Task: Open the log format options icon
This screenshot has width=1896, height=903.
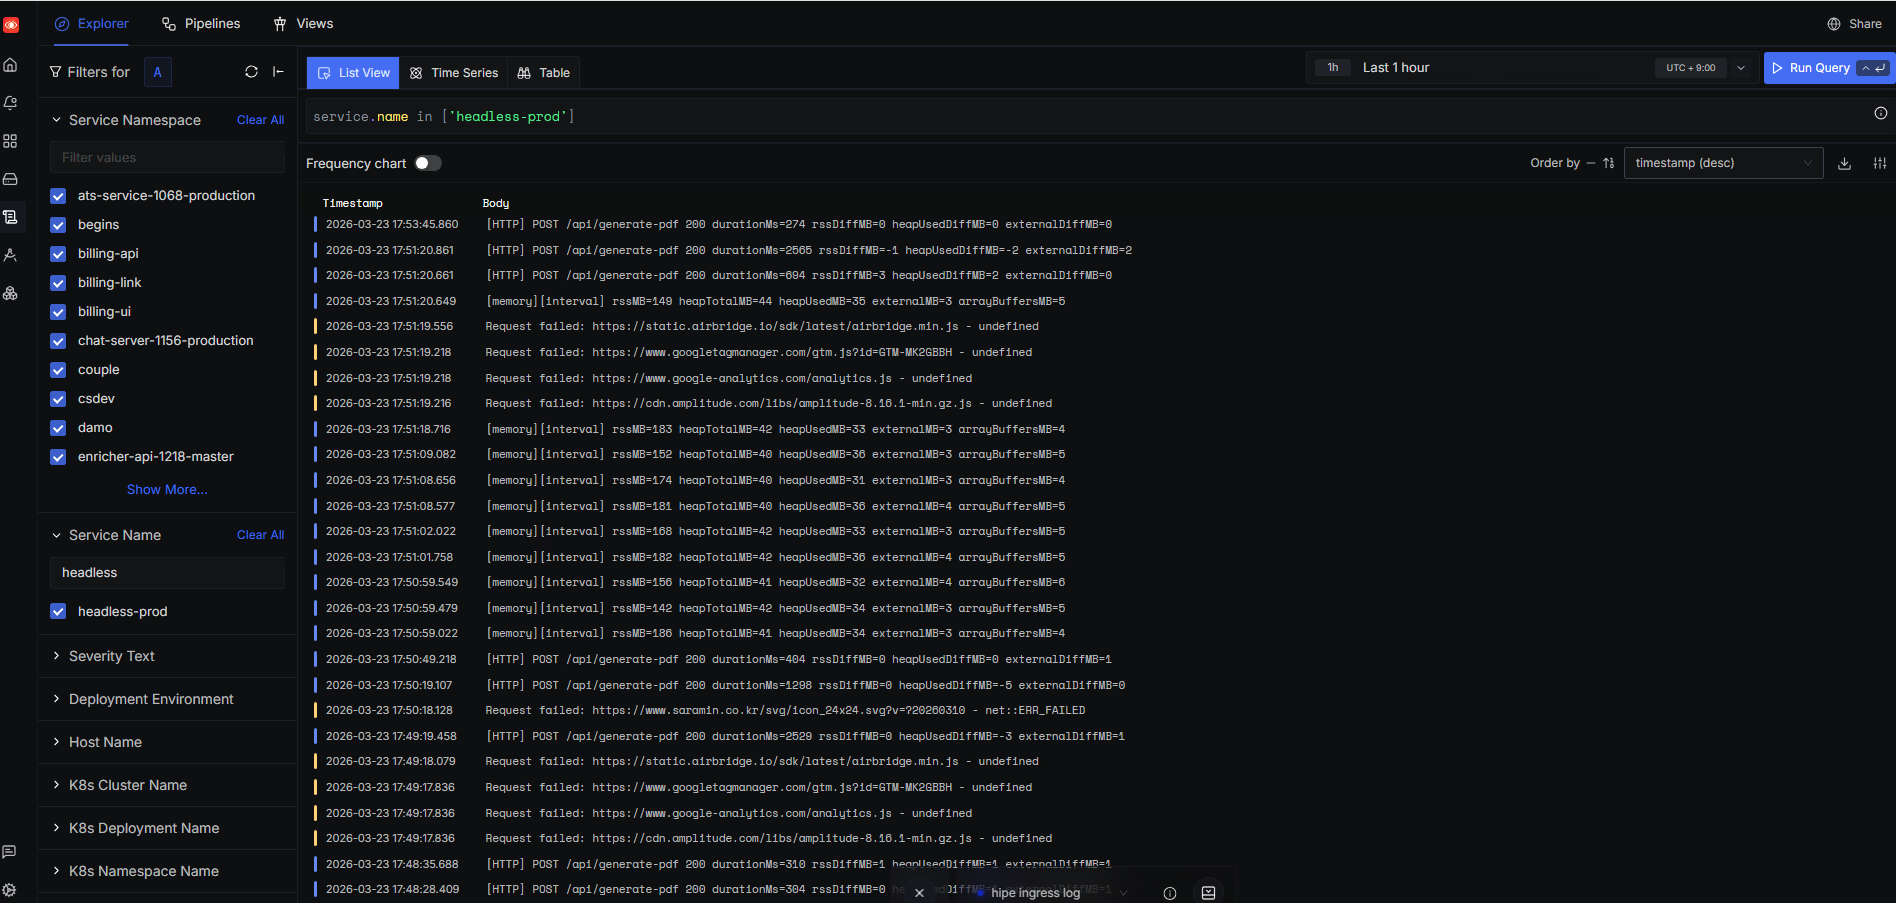Action: [1880, 163]
